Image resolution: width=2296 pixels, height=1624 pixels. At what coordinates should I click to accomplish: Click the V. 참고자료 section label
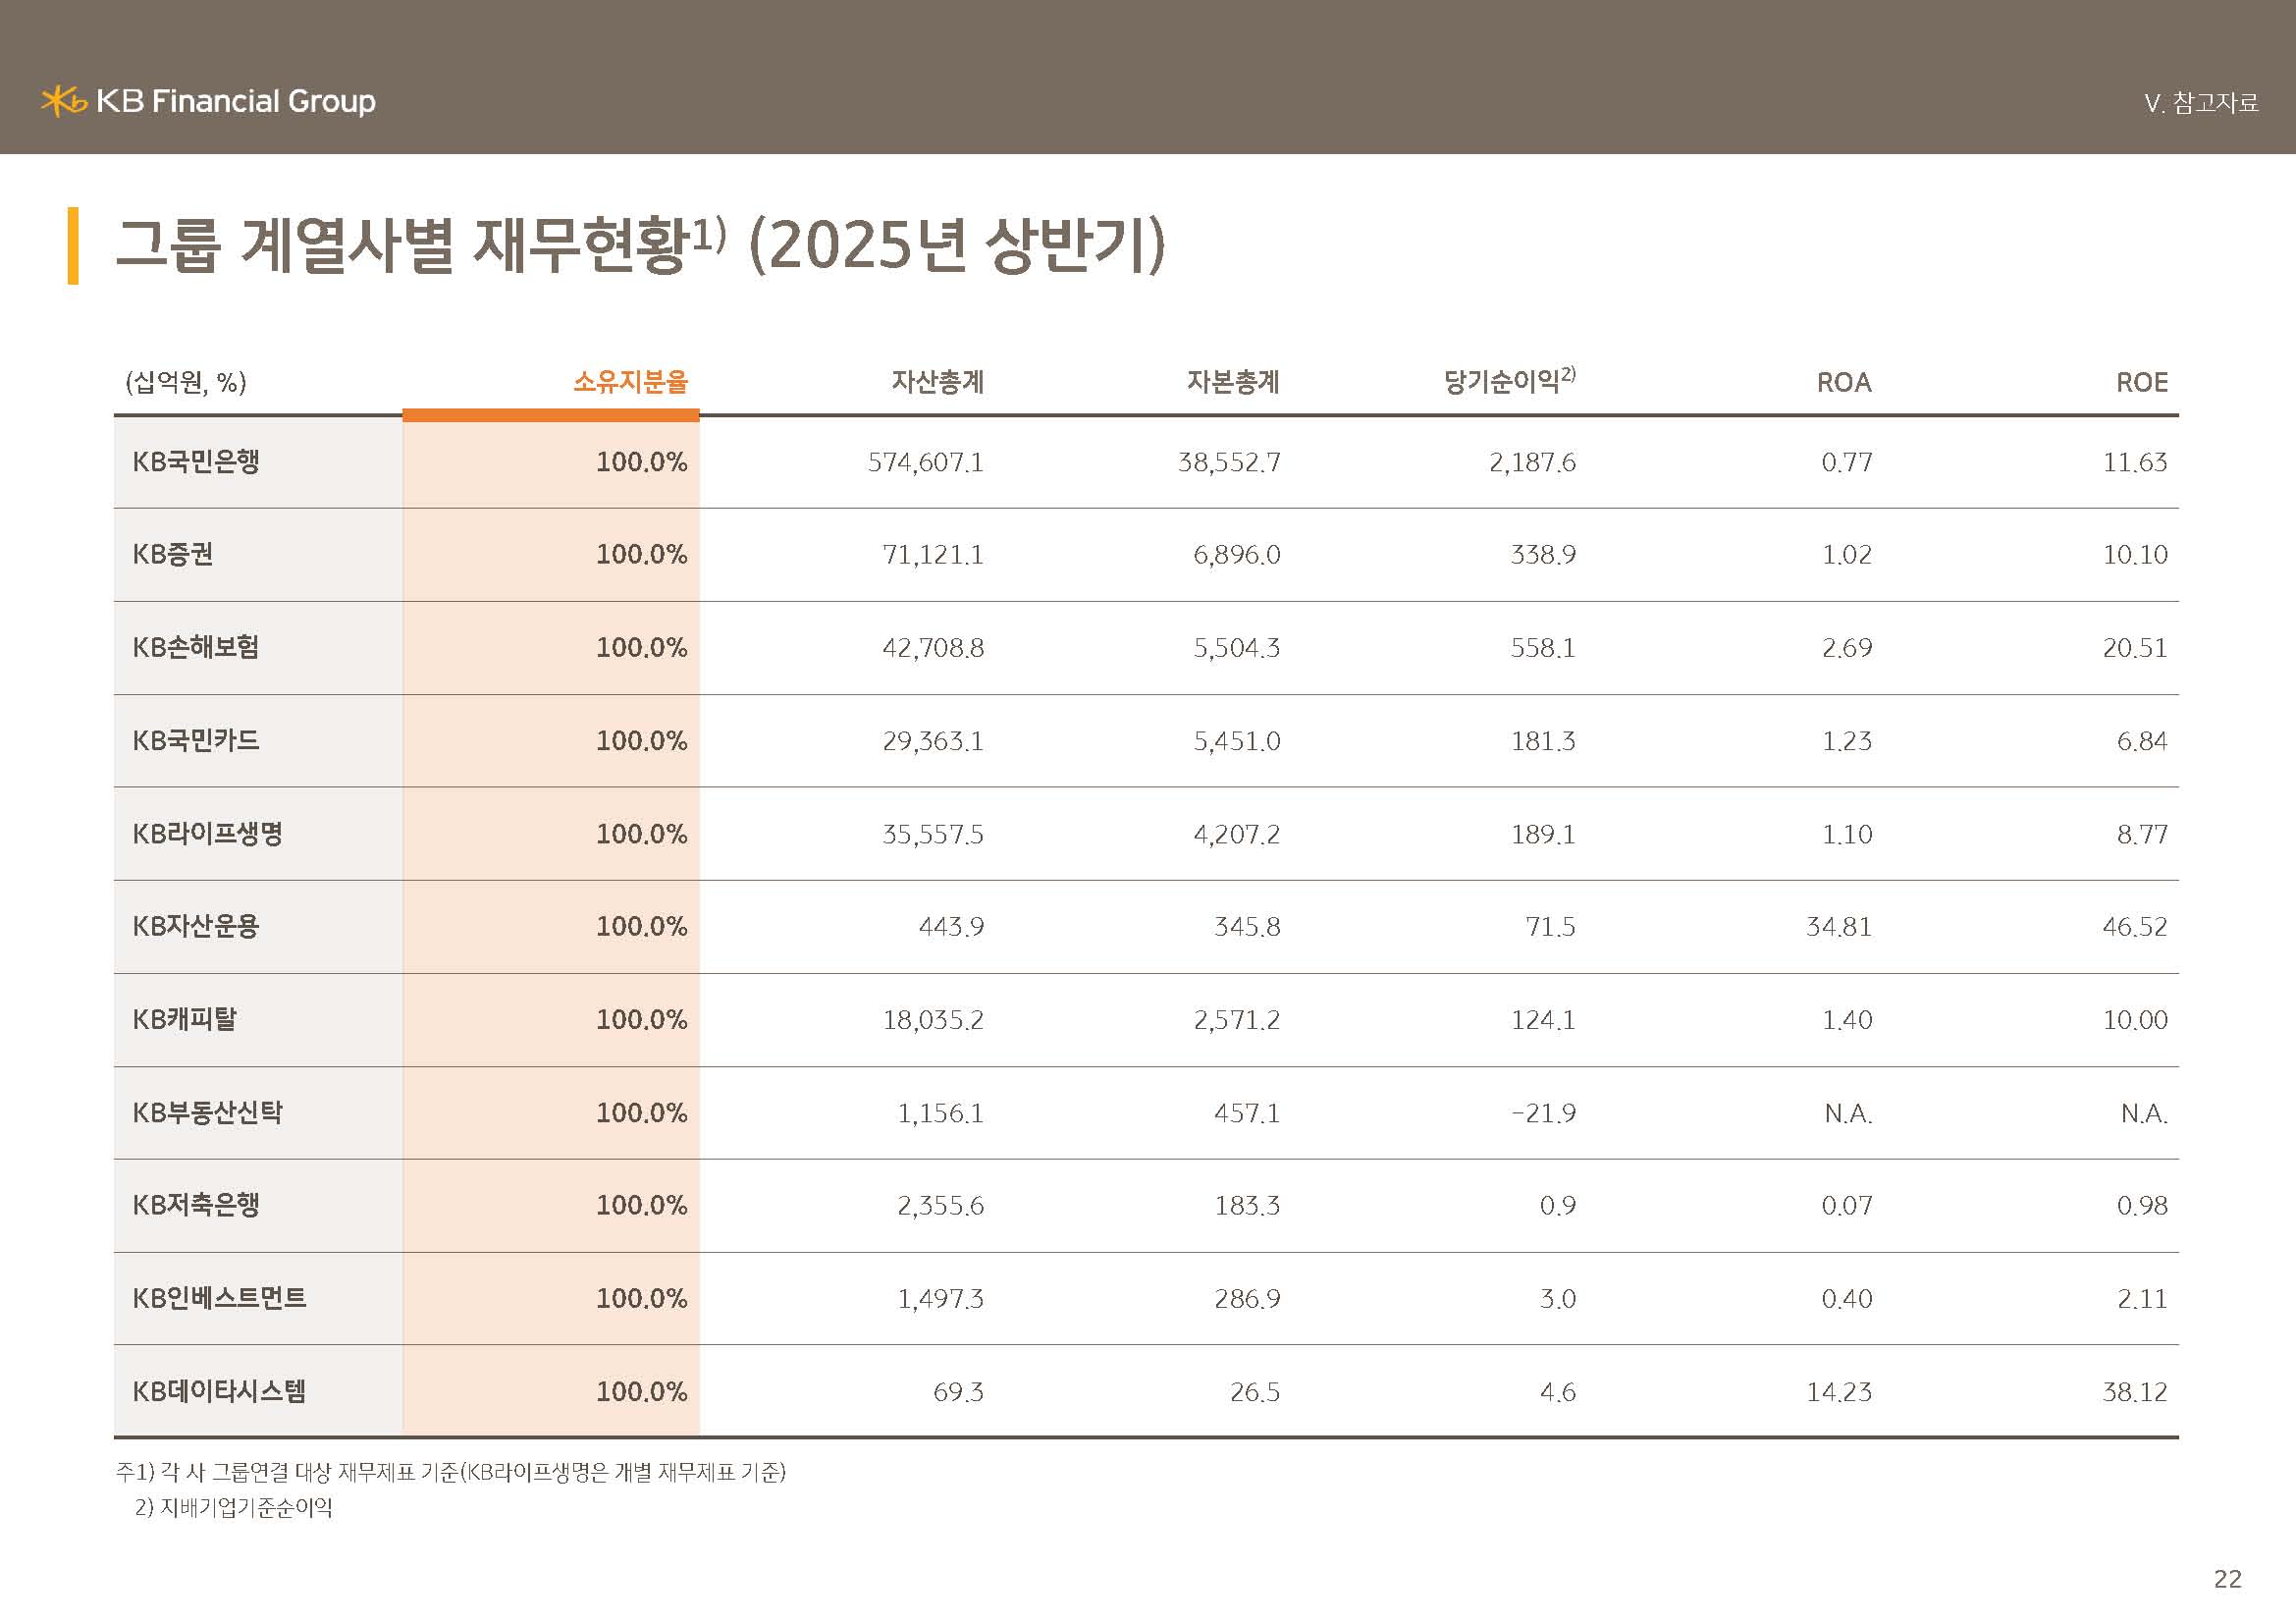click(x=2201, y=103)
